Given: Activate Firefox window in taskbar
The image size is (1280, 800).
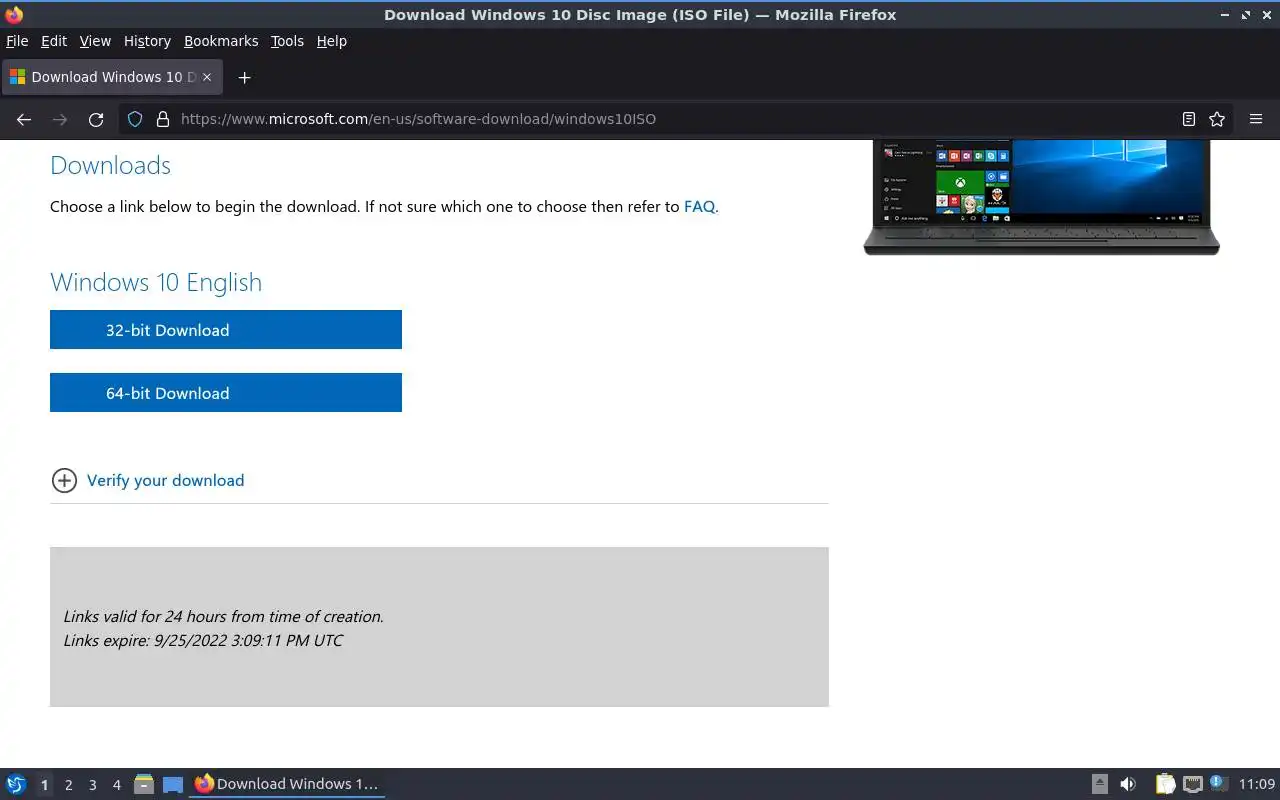Looking at the screenshot, I should pos(287,784).
